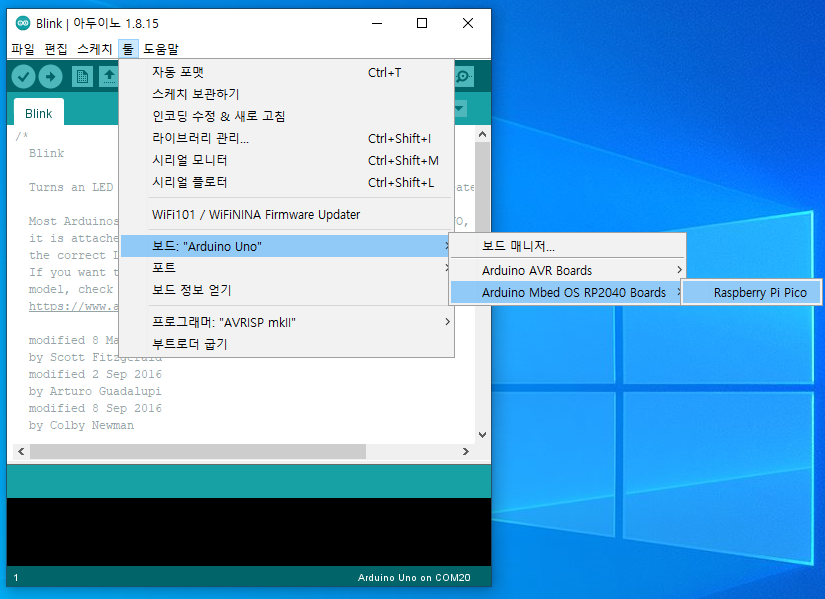Click the vertical scrollbar thumb
Screen dimensions: 825x599
[x=482, y=189]
